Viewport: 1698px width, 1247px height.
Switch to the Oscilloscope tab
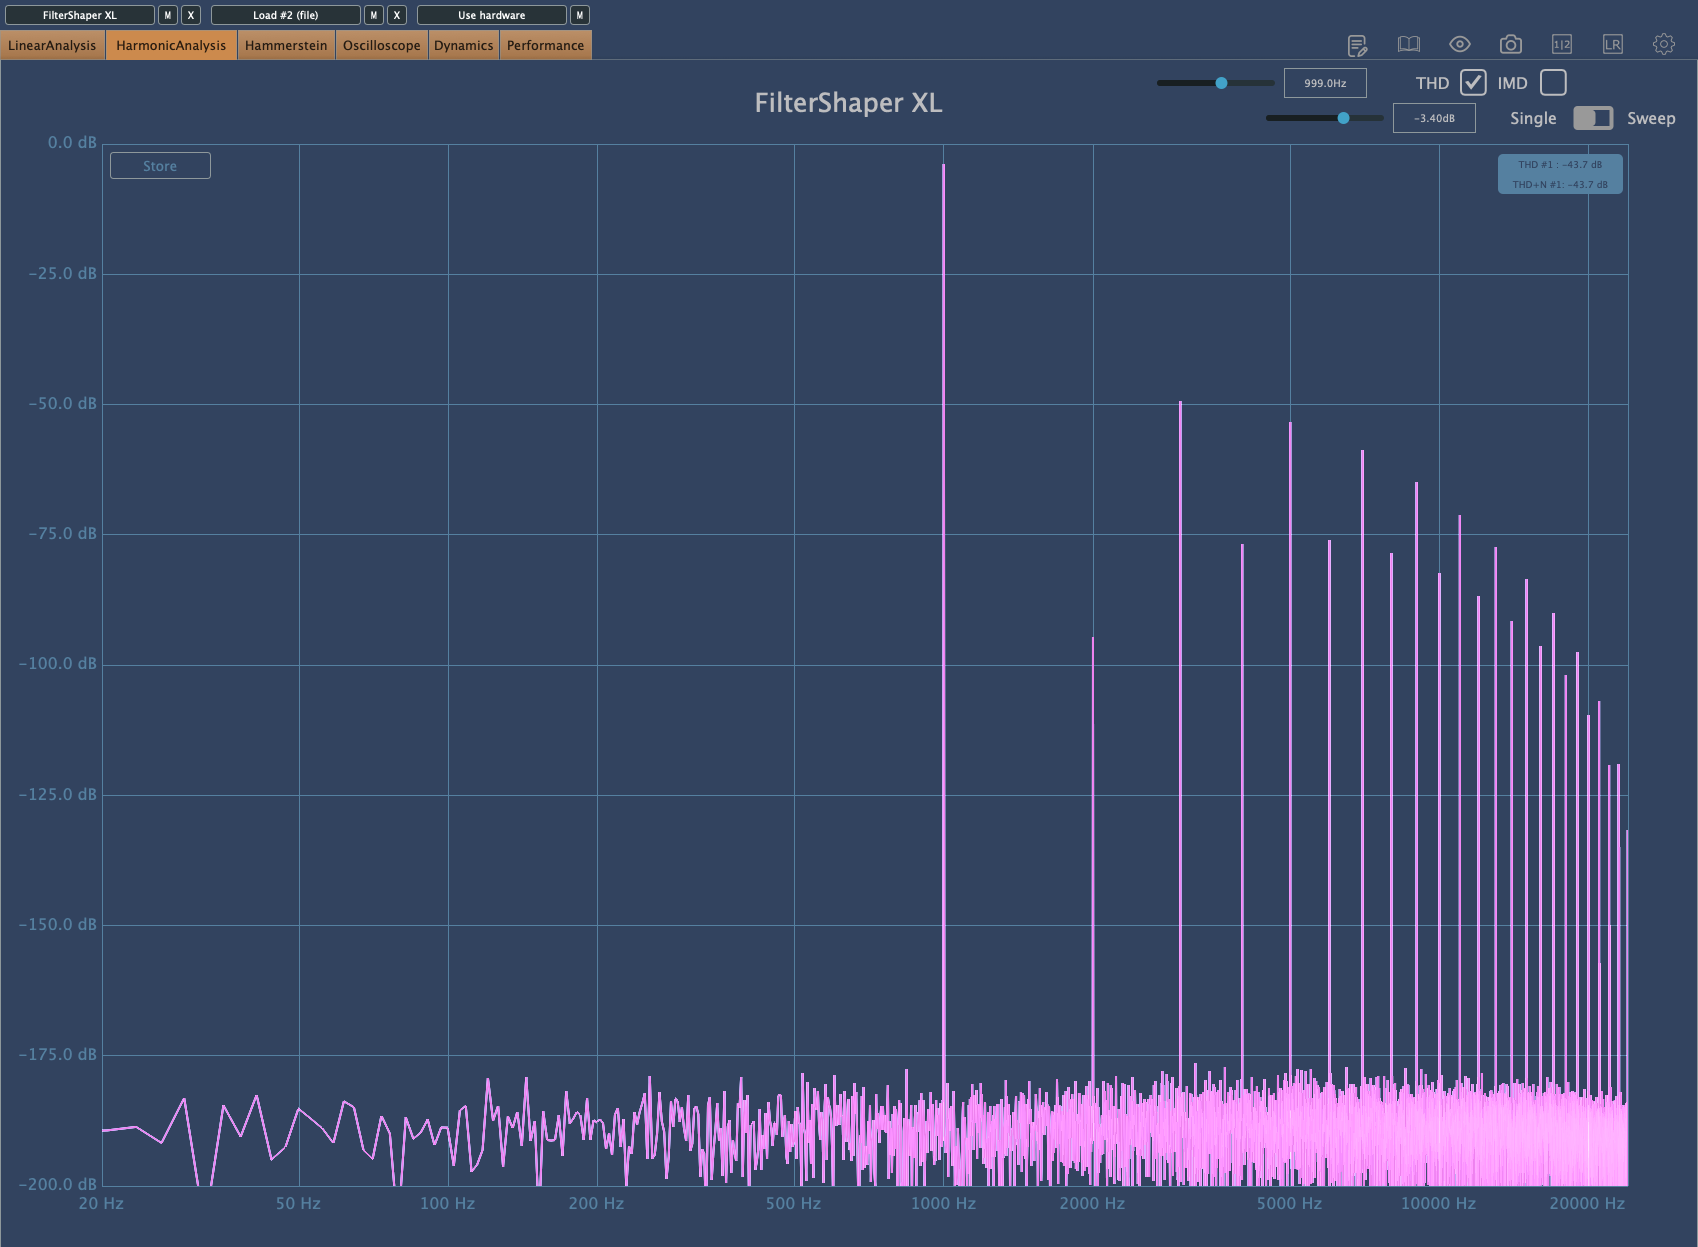coord(382,45)
